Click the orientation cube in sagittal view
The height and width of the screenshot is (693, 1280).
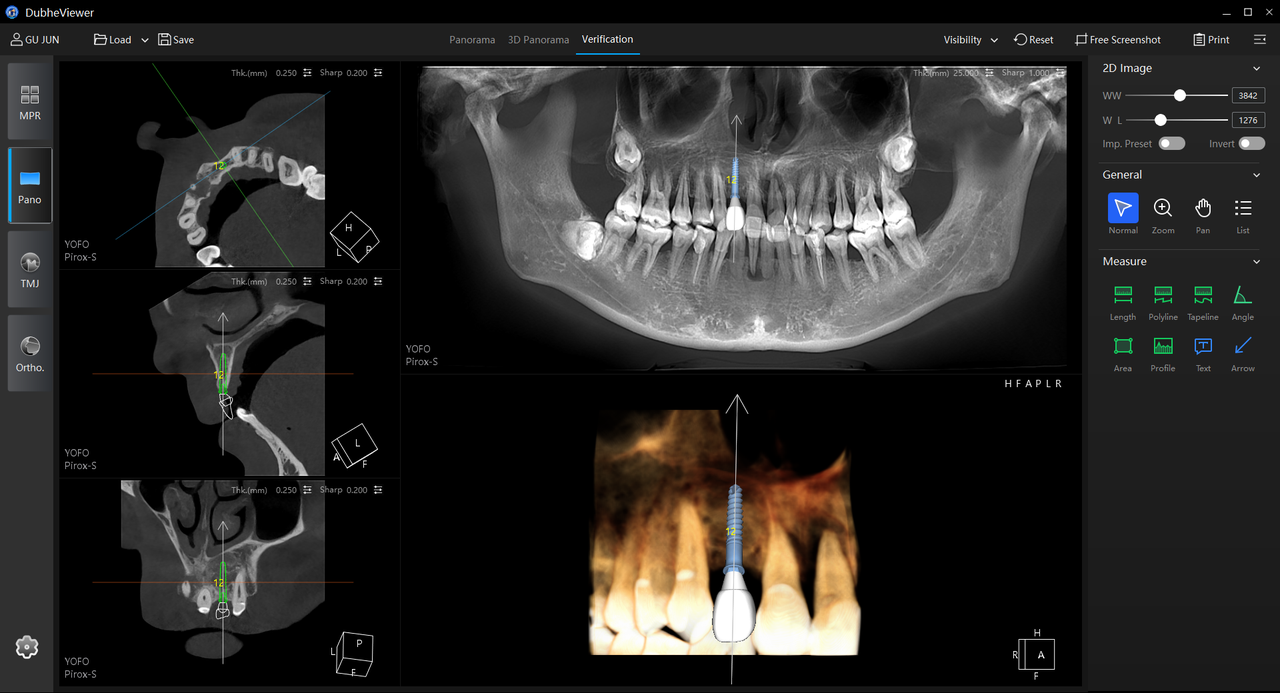pos(355,446)
